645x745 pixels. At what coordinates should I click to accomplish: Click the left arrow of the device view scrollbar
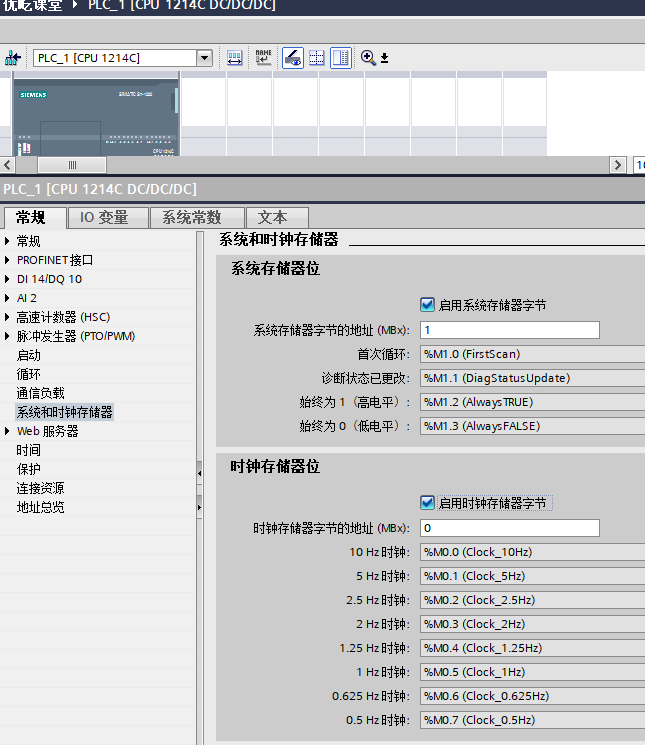coord(7,165)
